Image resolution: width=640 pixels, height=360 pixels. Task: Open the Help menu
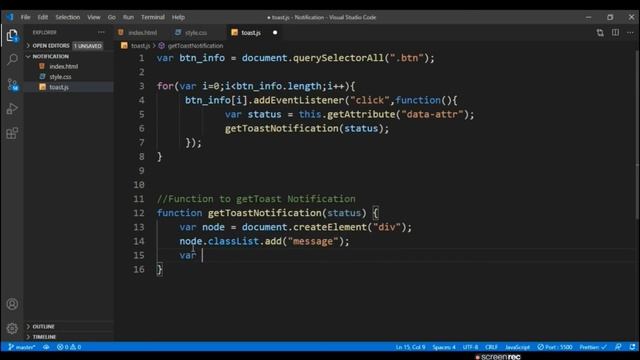pos(178,17)
